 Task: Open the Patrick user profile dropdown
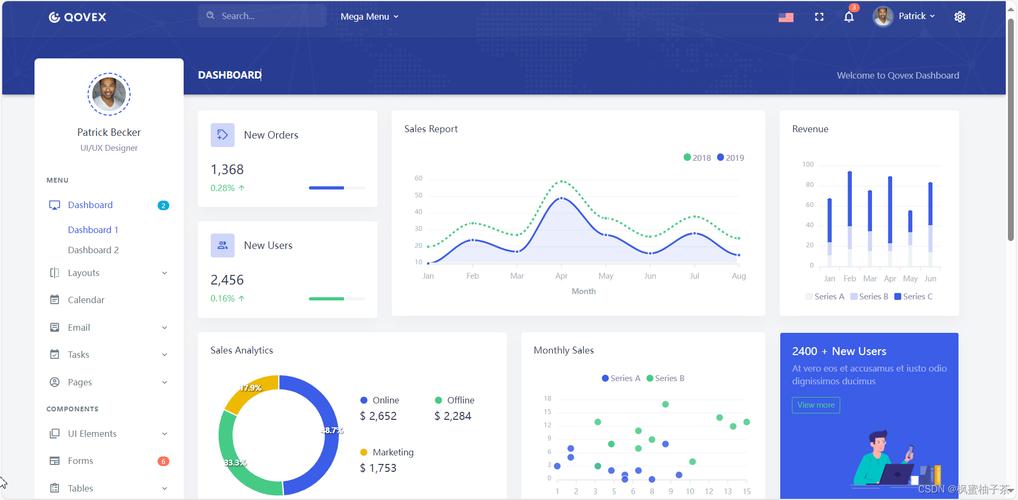904,16
